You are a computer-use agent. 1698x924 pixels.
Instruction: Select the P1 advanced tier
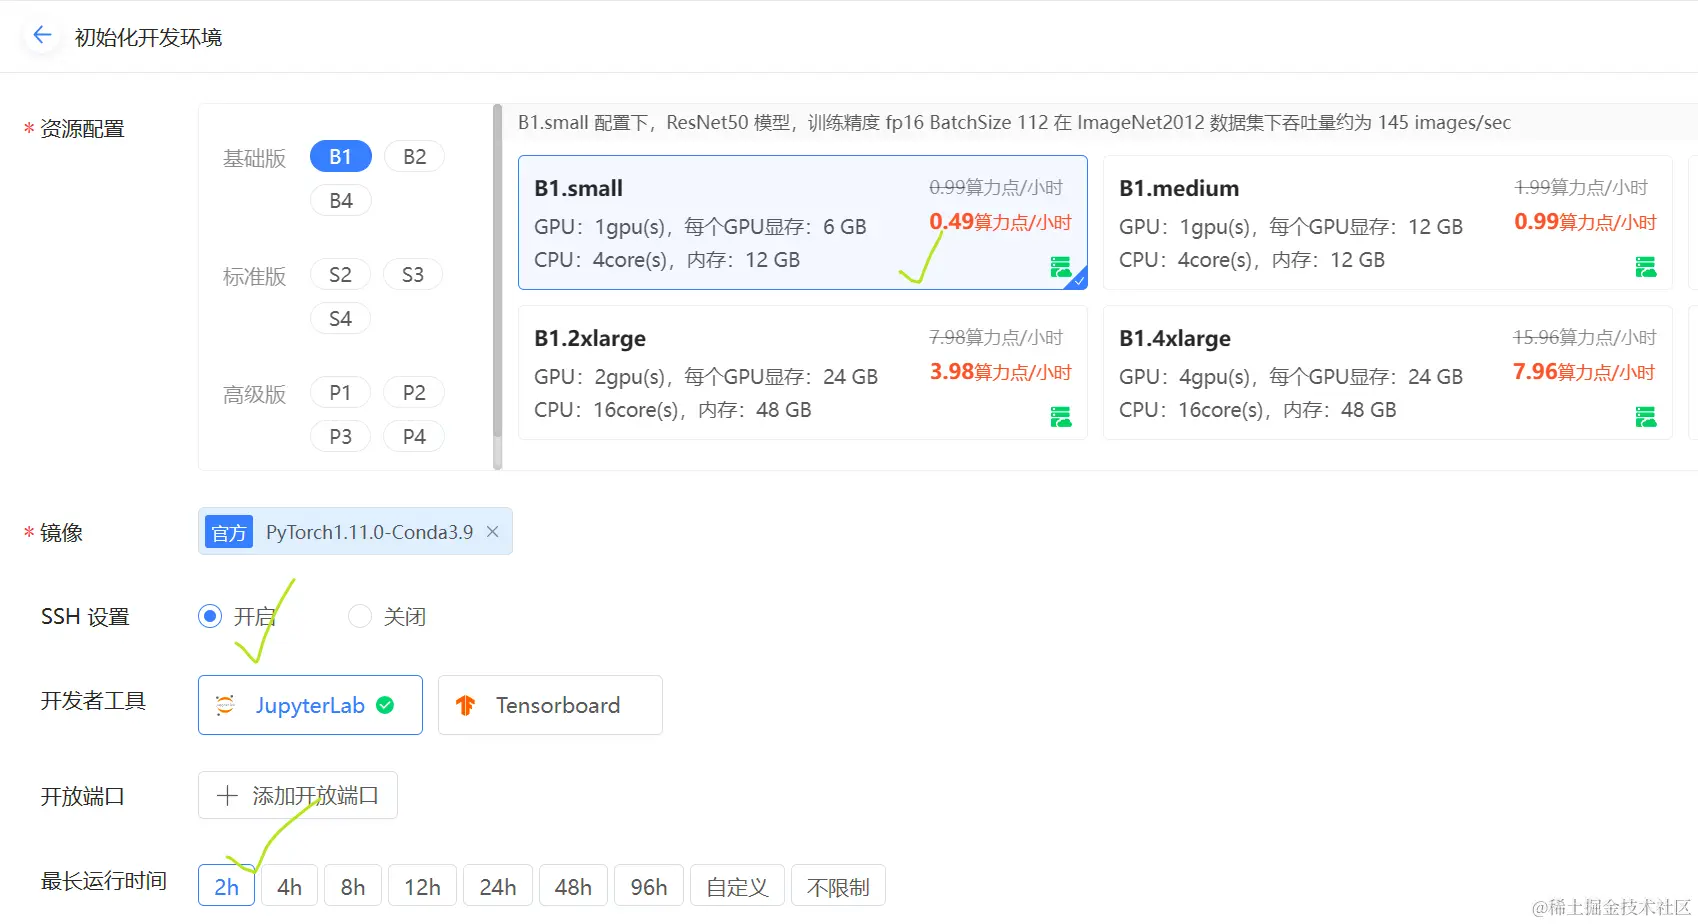tap(340, 392)
